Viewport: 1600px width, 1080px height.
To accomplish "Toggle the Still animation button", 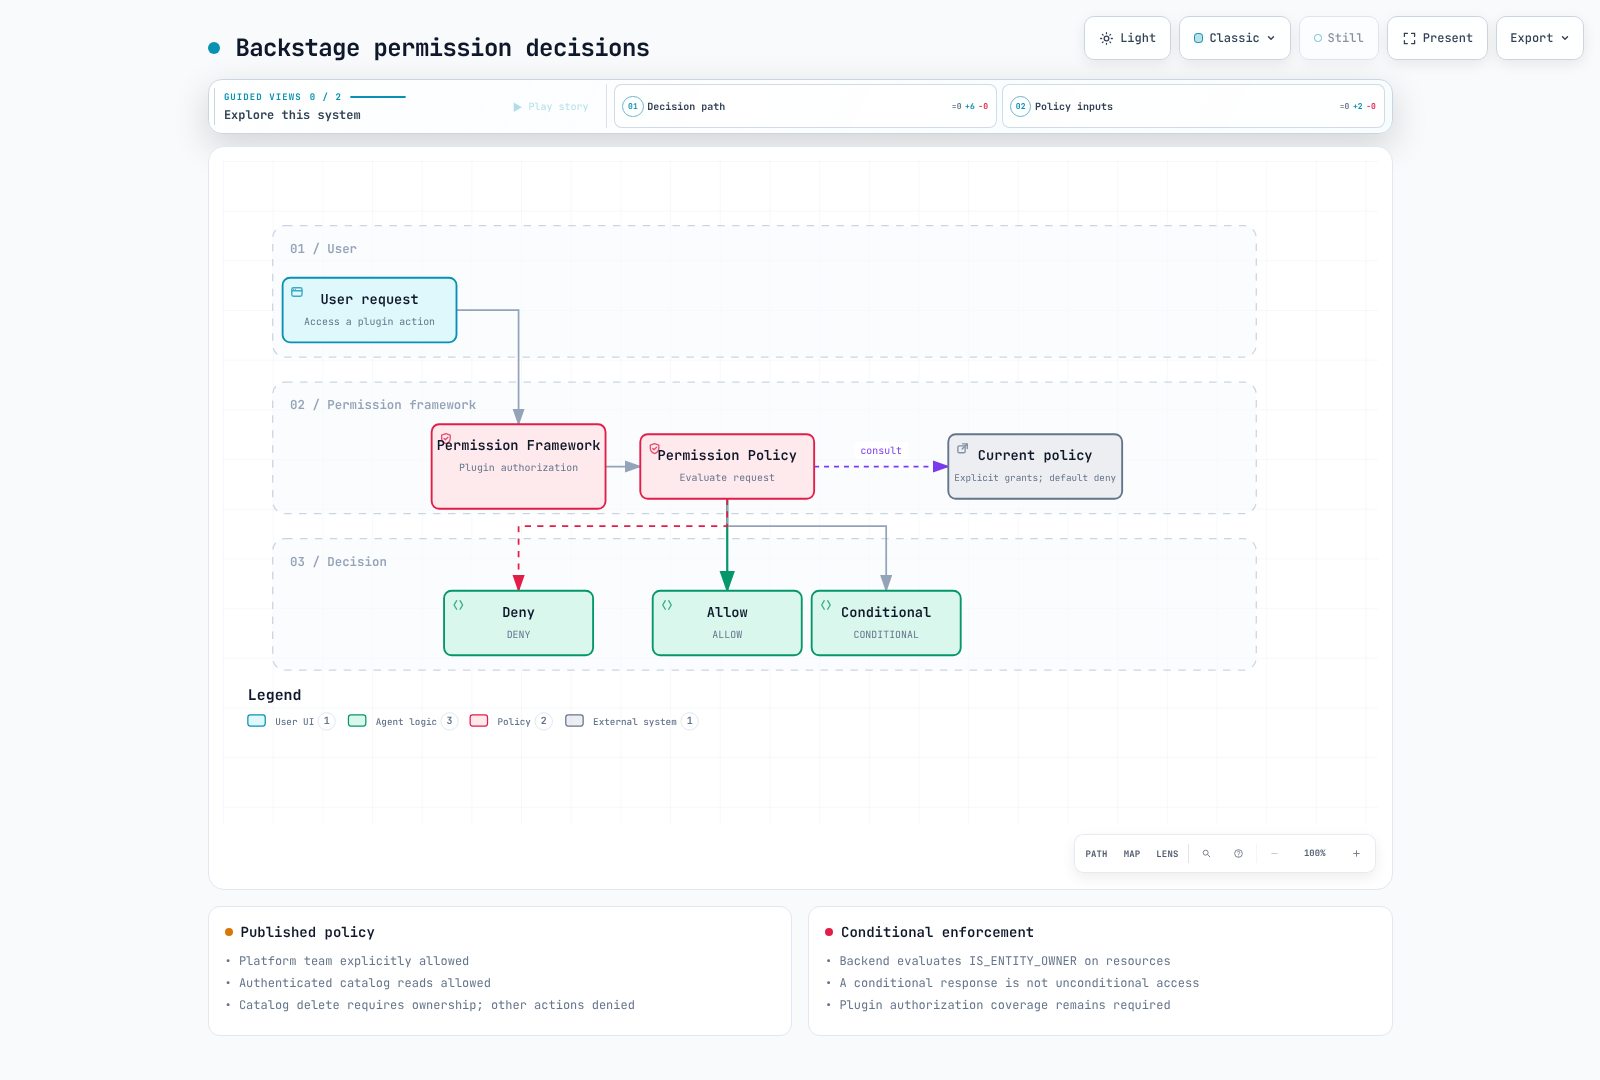I will [x=1339, y=38].
